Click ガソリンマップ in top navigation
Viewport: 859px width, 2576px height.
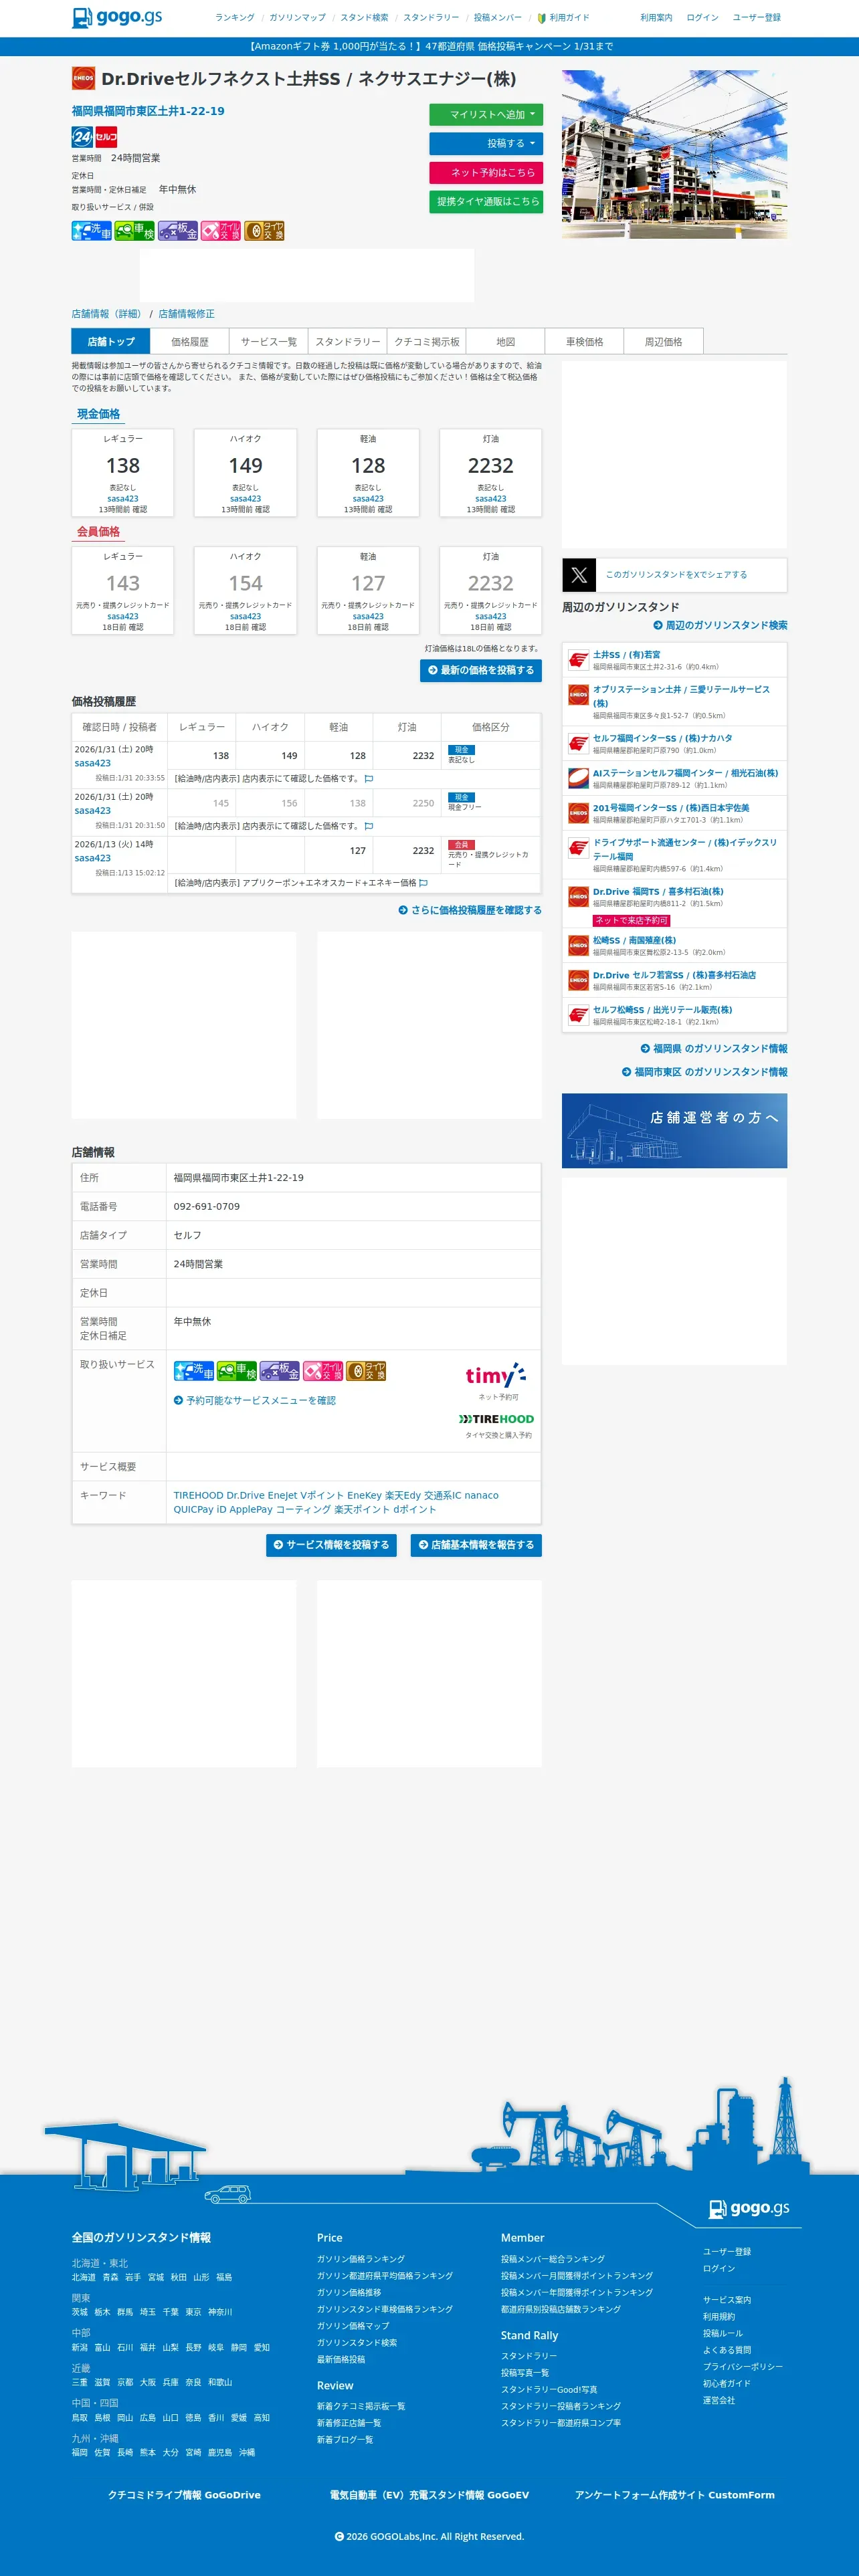pyautogui.click(x=297, y=18)
